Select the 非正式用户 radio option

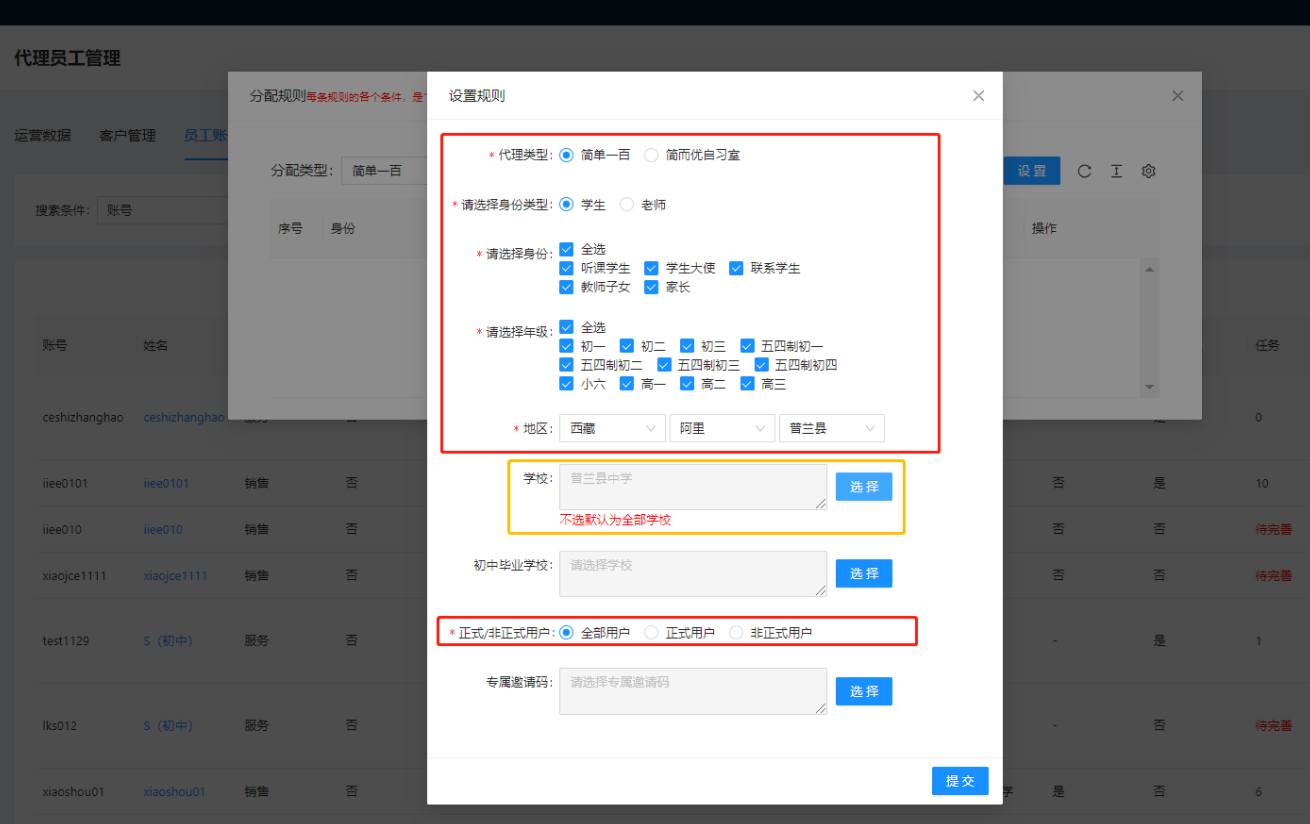pyautogui.click(x=736, y=632)
